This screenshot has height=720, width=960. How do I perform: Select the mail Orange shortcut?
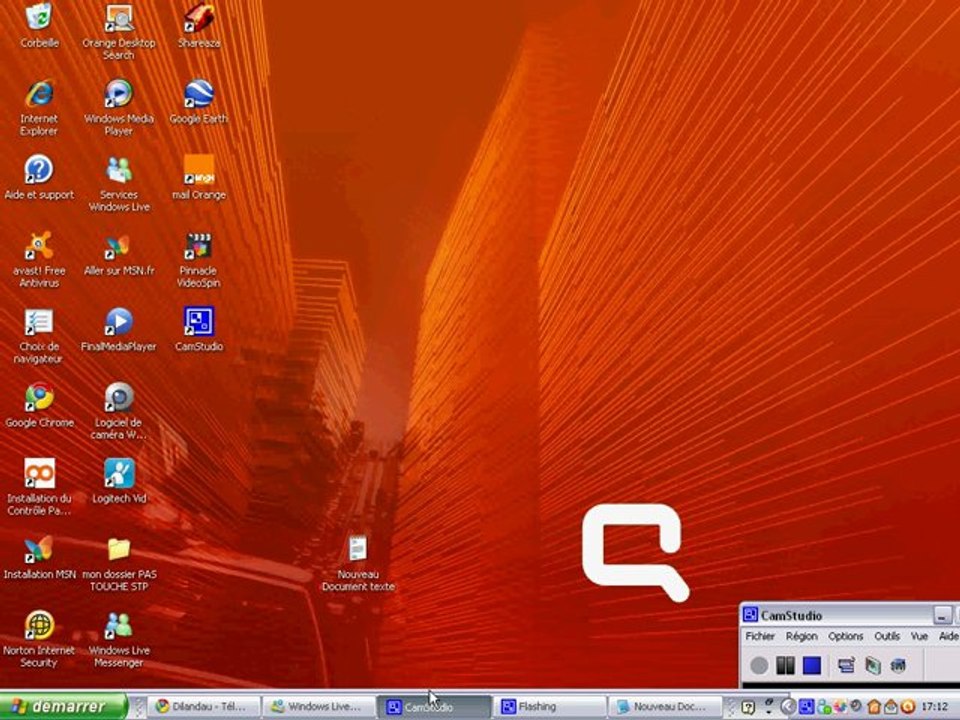pyautogui.click(x=198, y=177)
